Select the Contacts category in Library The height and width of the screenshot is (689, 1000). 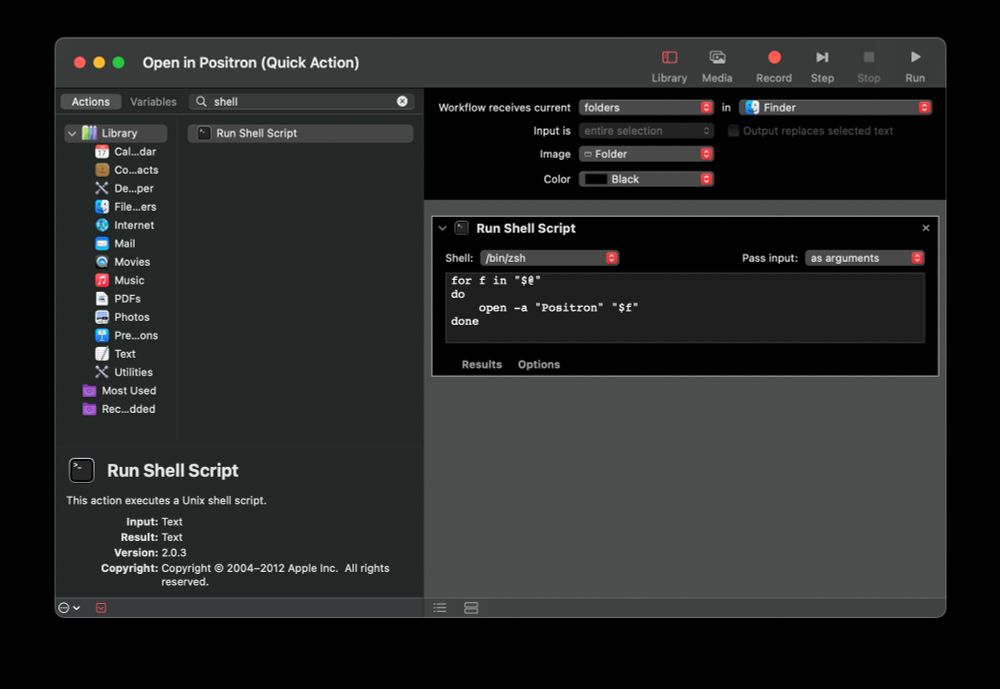point(127,170)
